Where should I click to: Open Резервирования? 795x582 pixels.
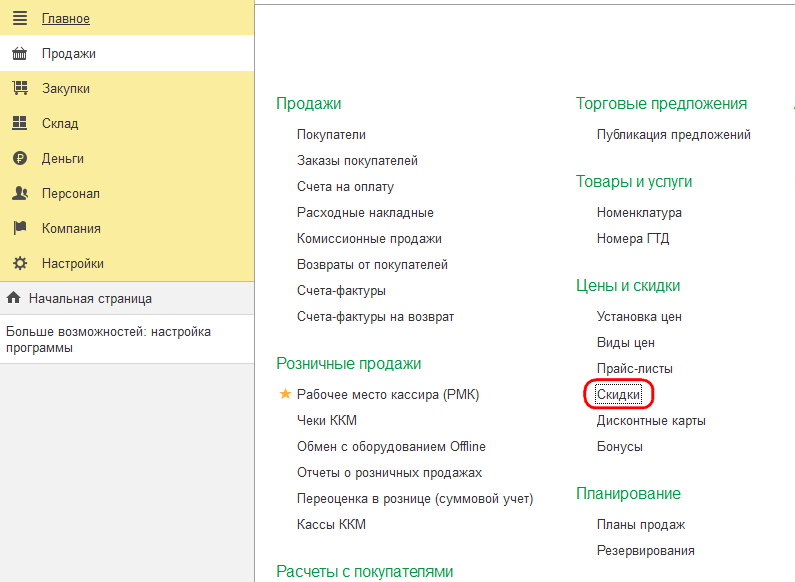(645, 551)
